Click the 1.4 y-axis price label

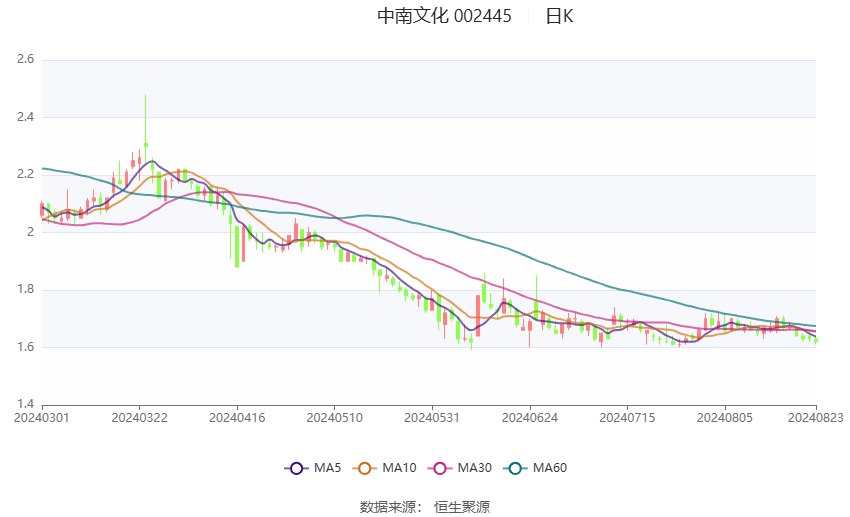[25, 404]
